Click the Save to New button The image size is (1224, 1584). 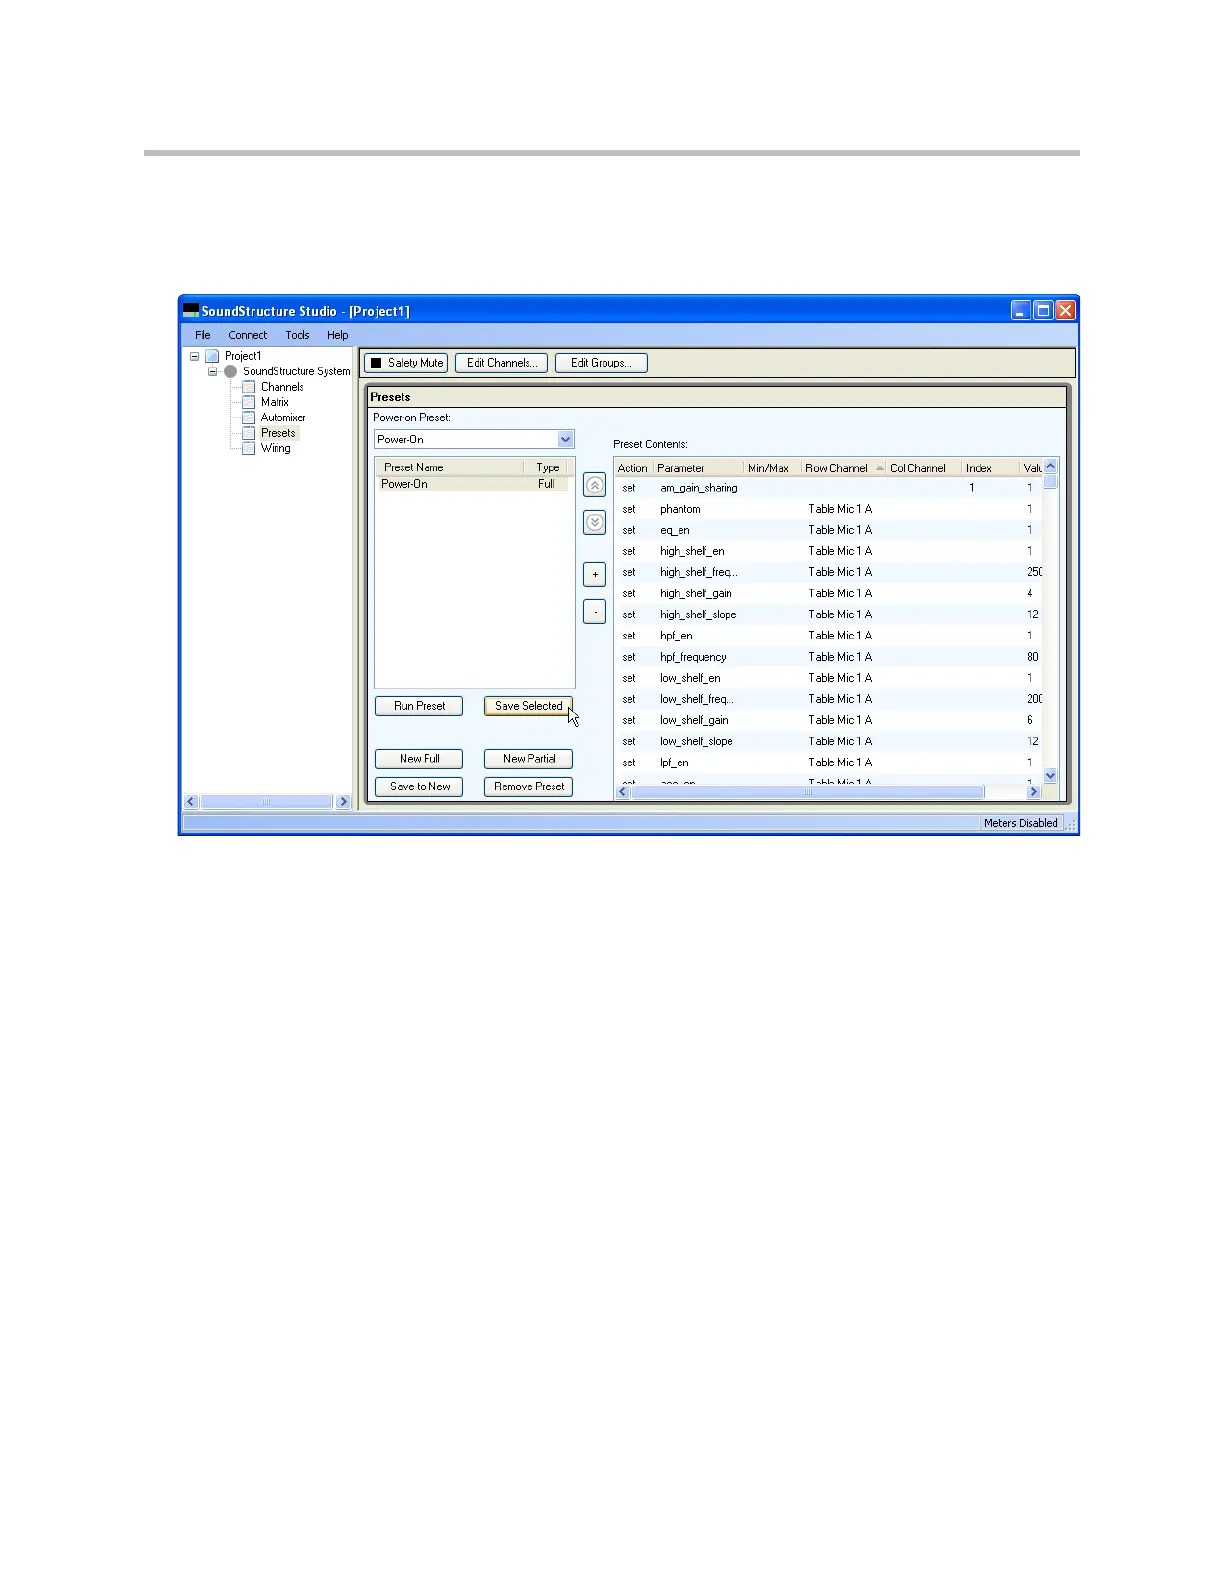tap(419, 787)
